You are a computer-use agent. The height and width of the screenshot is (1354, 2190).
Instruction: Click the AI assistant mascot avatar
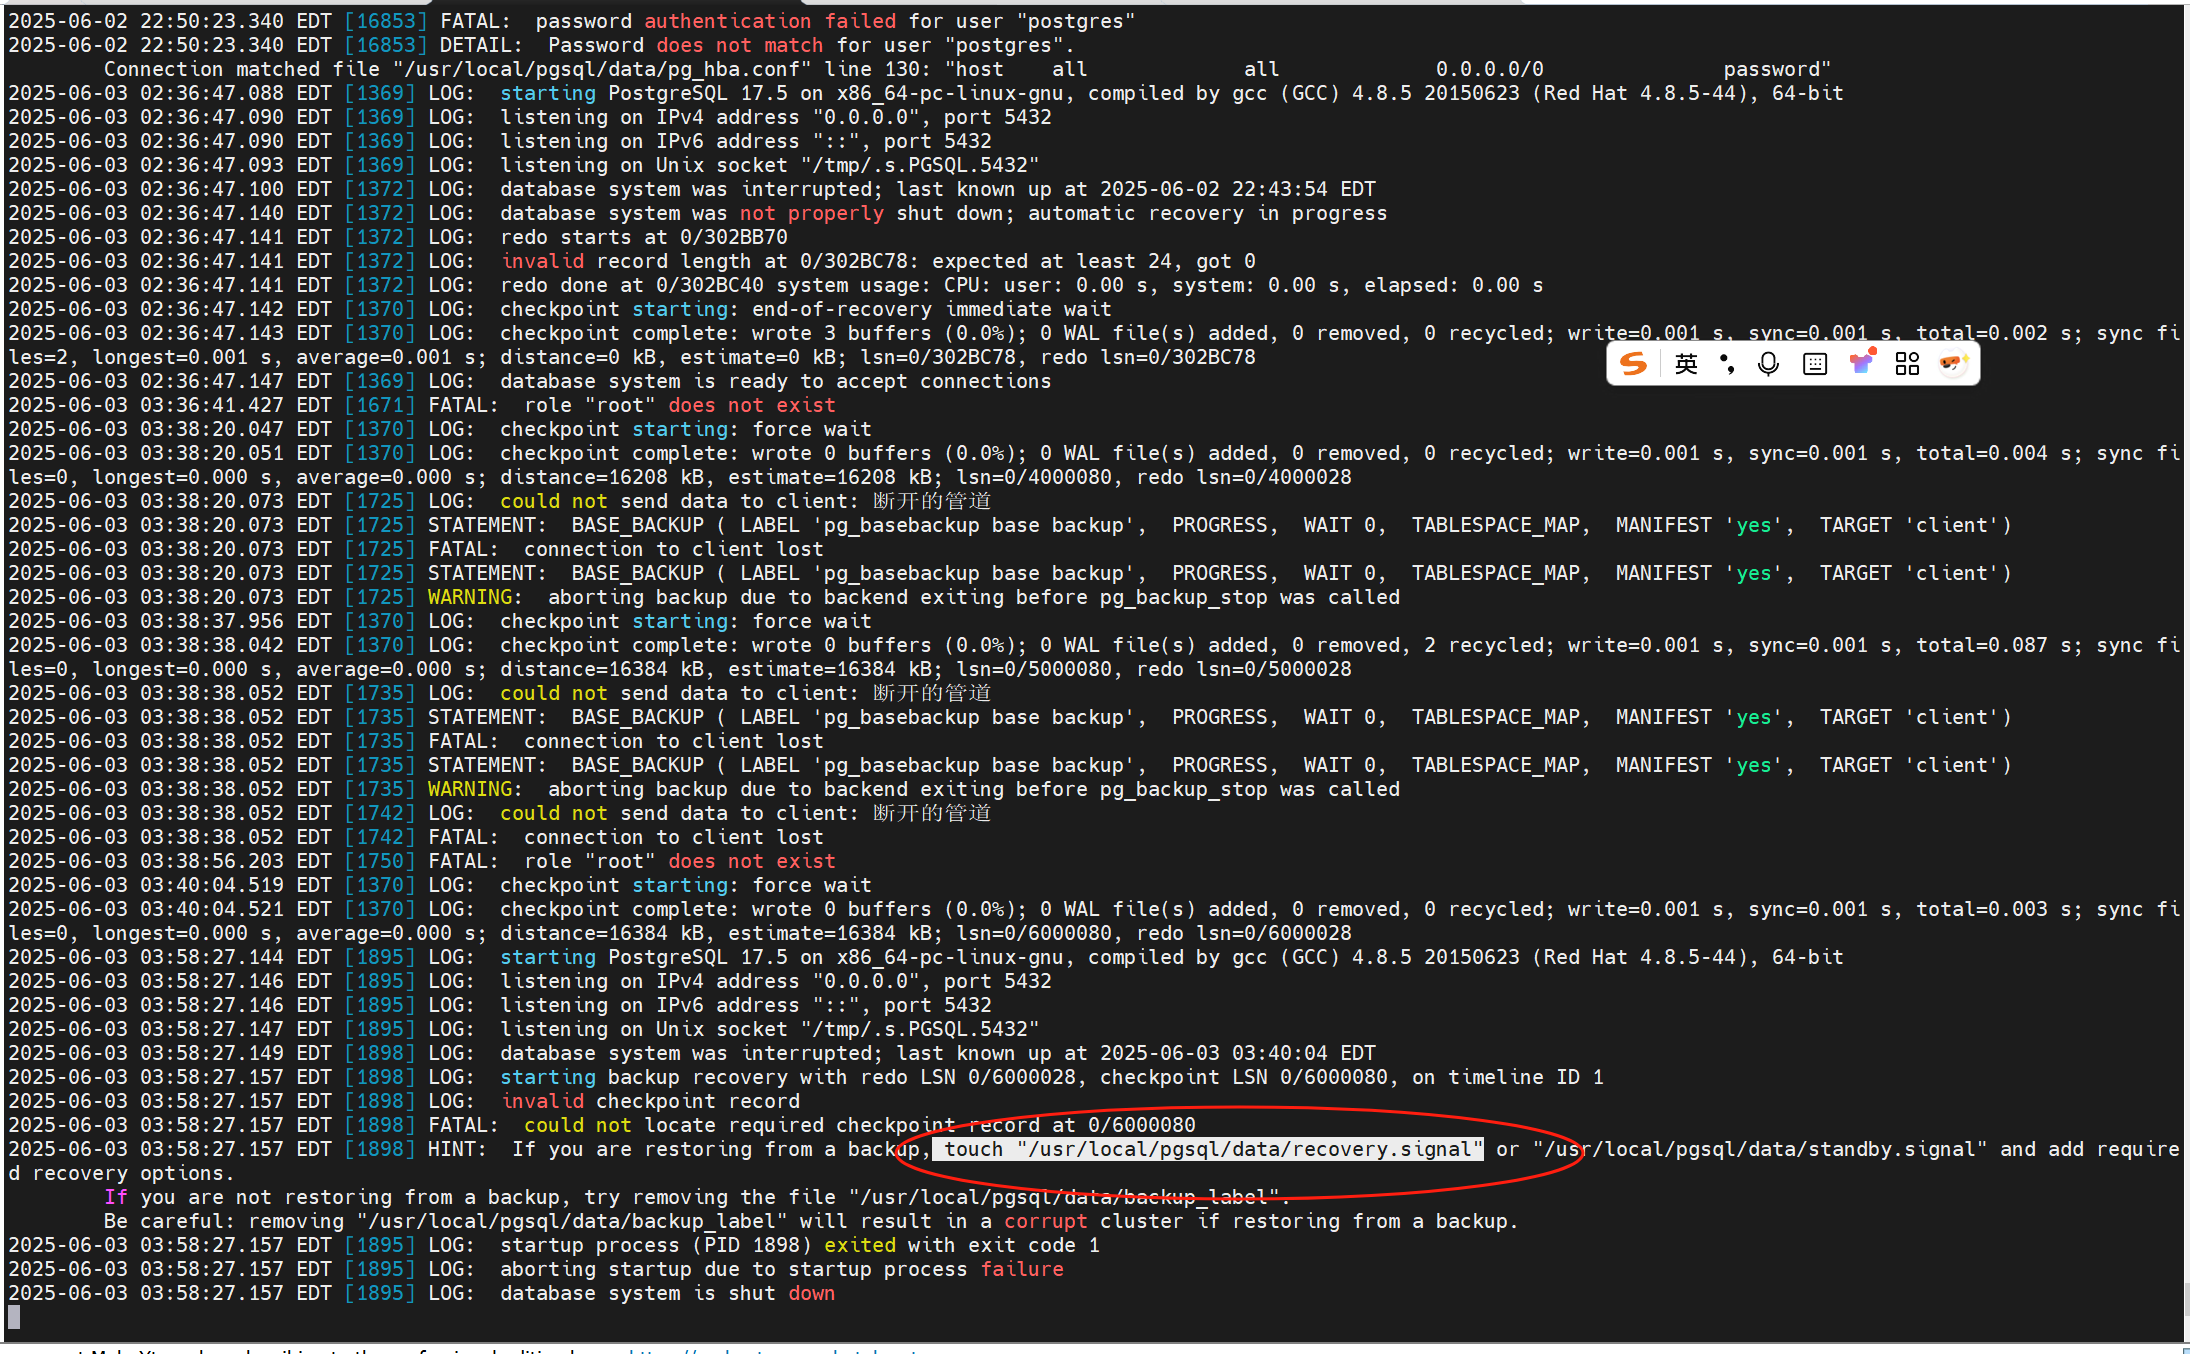point(1952,364)
